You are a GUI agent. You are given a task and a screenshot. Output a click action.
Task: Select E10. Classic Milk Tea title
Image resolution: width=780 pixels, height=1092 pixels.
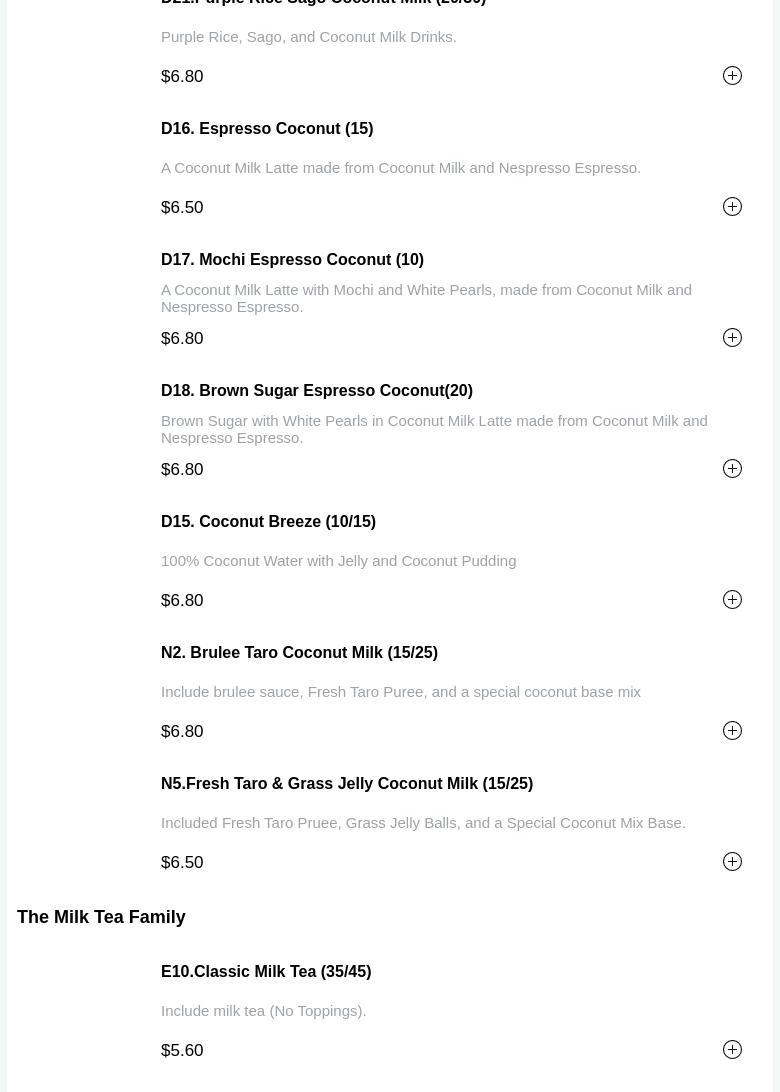(265, 972)
